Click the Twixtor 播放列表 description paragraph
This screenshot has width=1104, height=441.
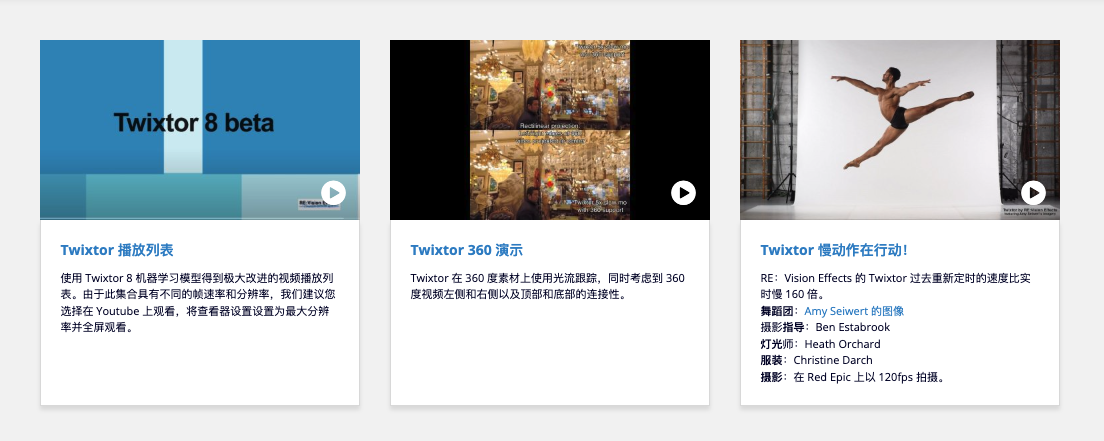(x=197, y=303)
